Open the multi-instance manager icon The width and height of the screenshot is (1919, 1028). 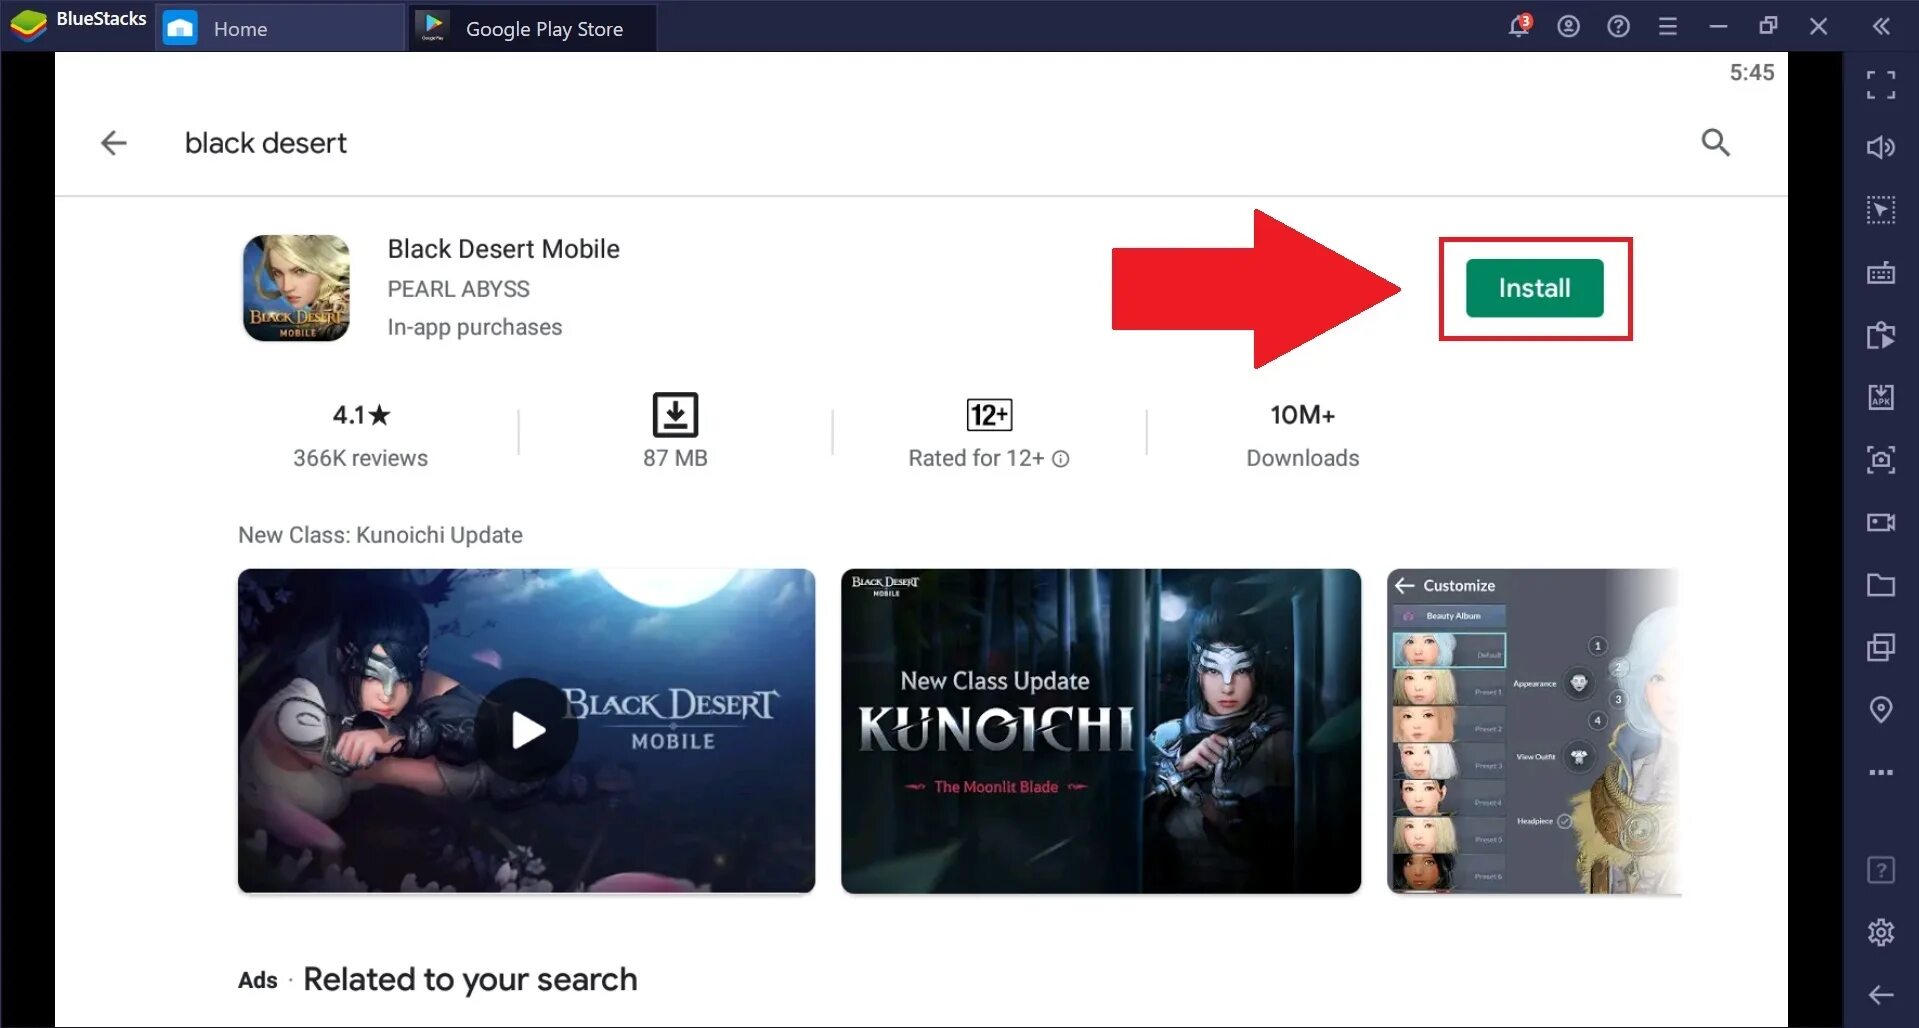click(1880, 647)
